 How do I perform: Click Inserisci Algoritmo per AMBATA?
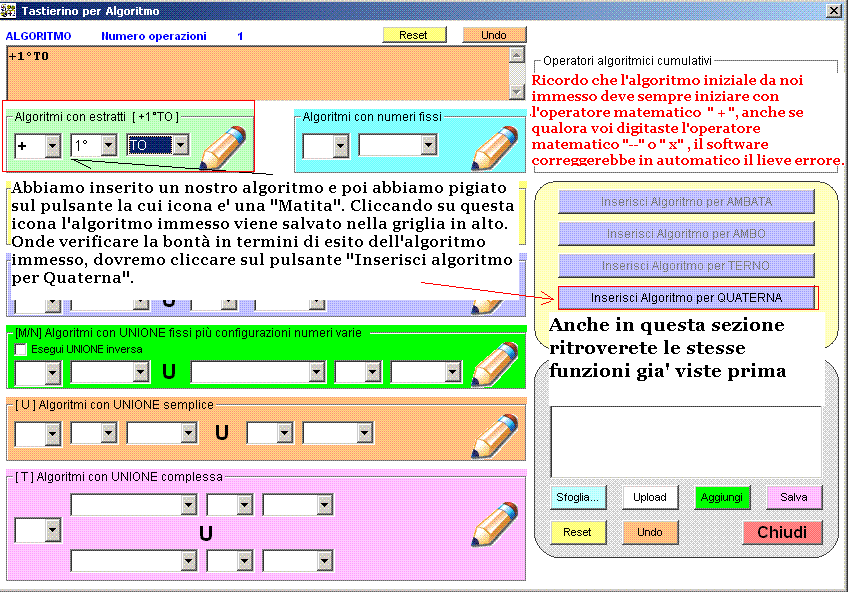tap(686, 202)
